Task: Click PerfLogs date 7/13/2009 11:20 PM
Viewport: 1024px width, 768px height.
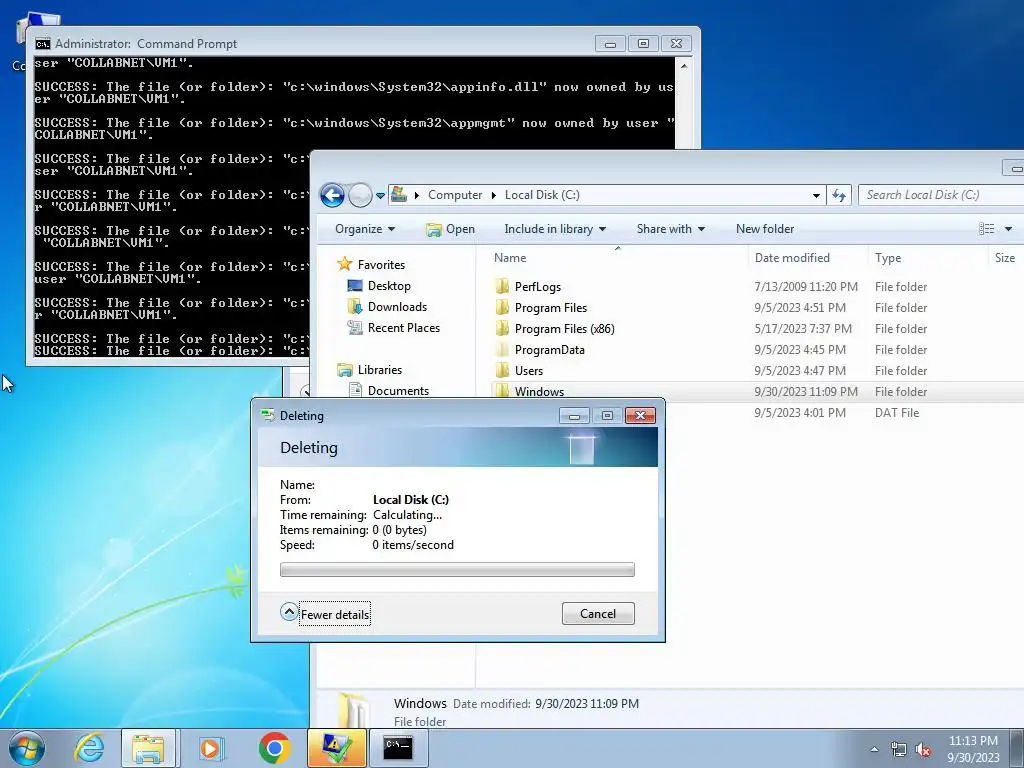Action: click(x=806, y=287)
